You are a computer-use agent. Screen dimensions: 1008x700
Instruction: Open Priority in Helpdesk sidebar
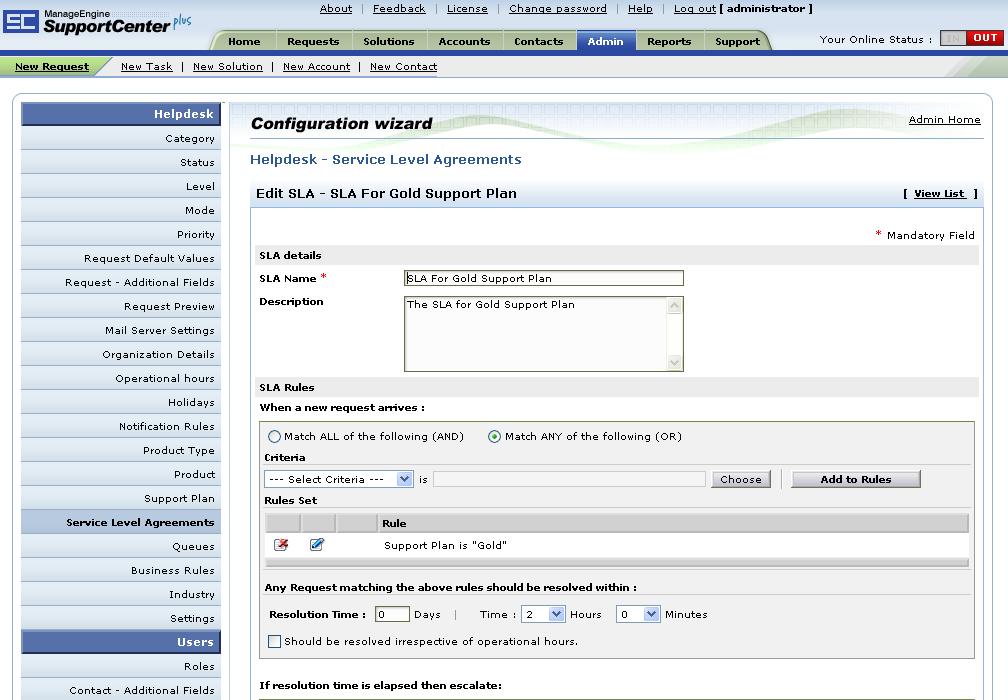click(121, 234)
